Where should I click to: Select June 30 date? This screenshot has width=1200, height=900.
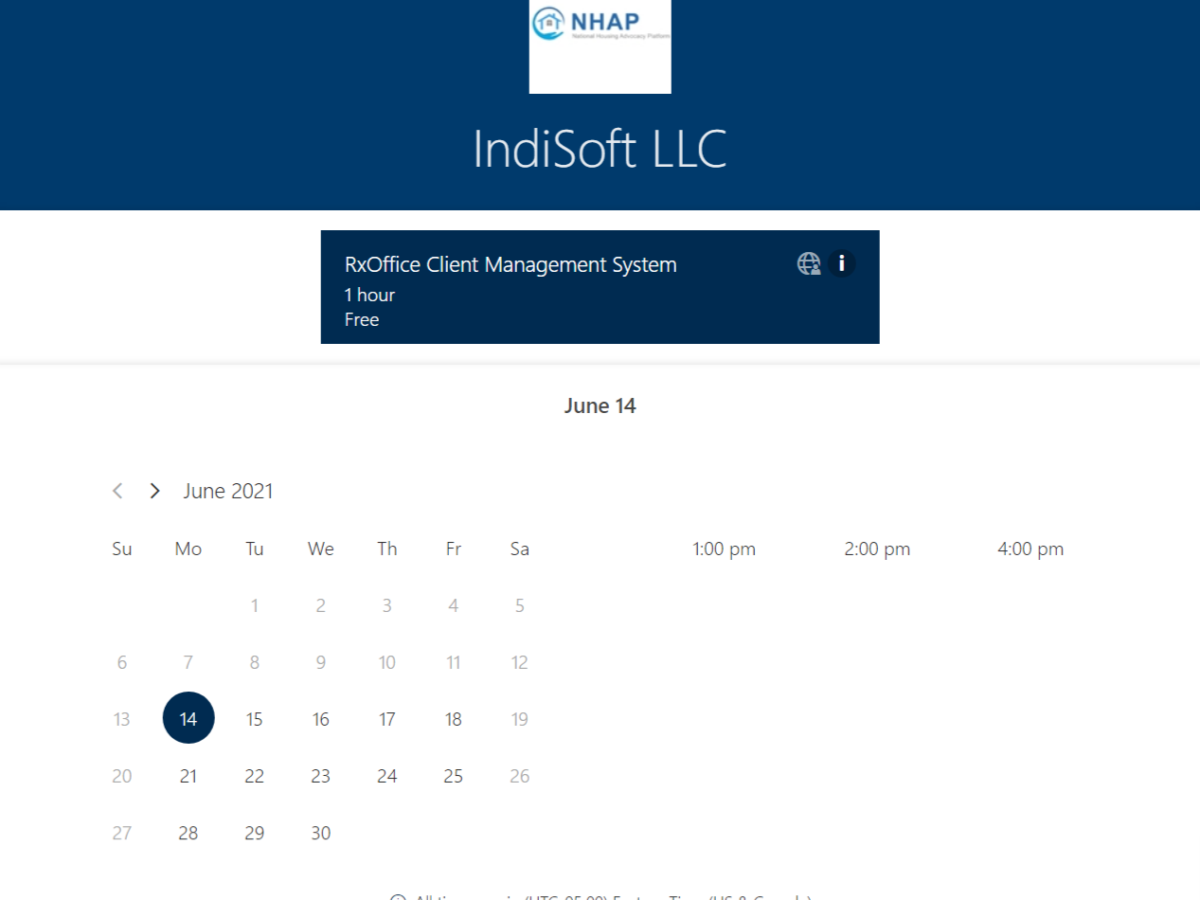(x=321, y=833)
